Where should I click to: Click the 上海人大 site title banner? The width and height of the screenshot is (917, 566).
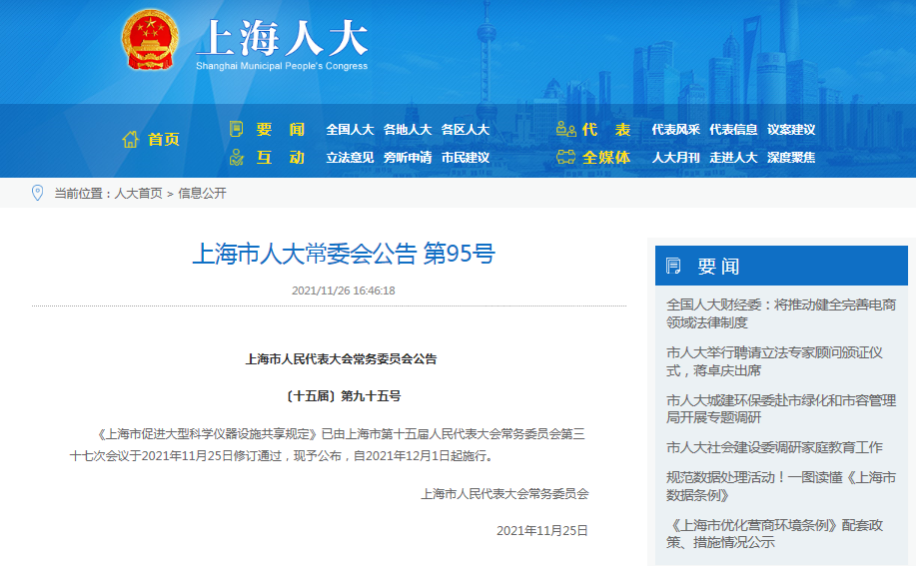click(282, 42)
